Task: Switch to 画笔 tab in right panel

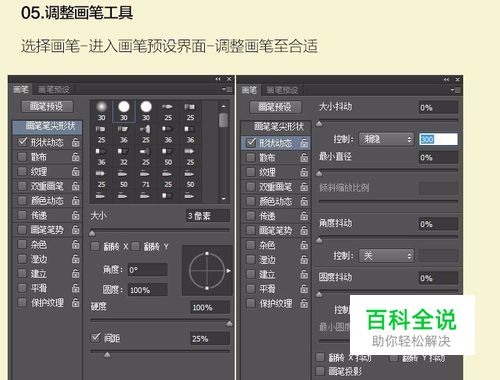Action: coord(249,90)
